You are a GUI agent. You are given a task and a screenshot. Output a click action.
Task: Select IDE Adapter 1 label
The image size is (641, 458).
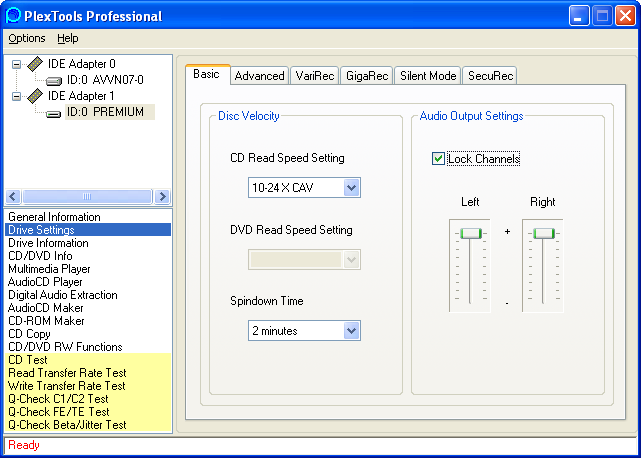pyautogui.click(x=81, y=96)
